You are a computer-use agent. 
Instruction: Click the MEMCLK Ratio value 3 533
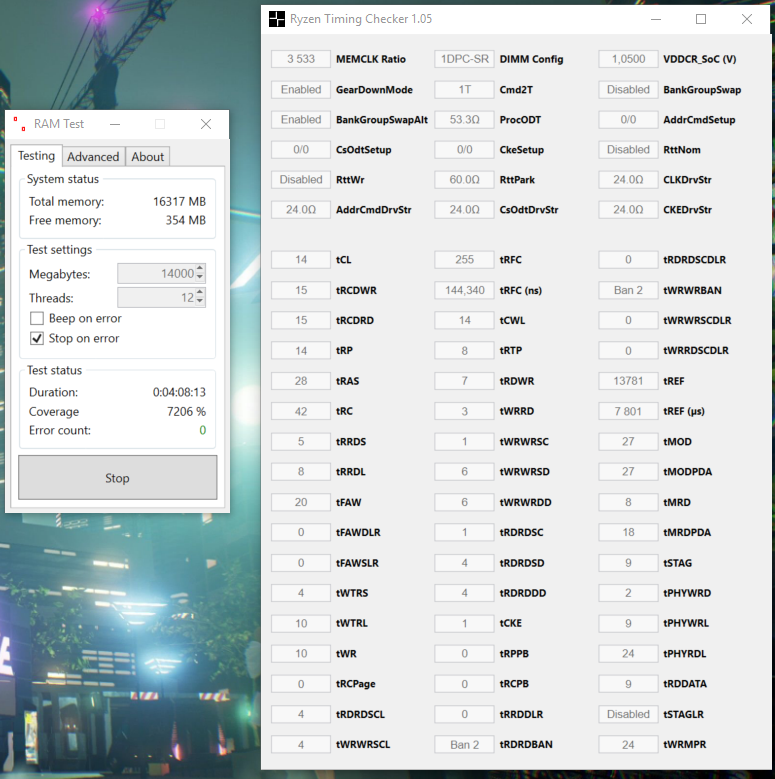pos(301,59)
